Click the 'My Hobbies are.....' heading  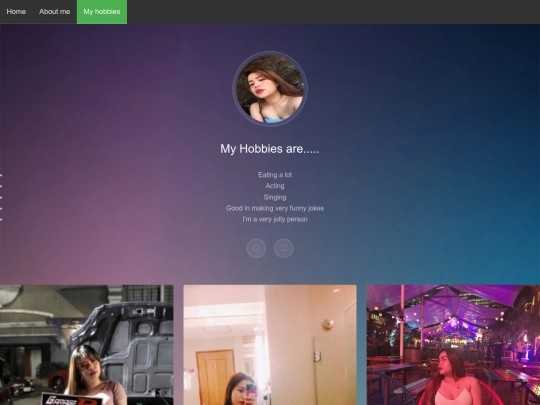[x=270, y=149]
